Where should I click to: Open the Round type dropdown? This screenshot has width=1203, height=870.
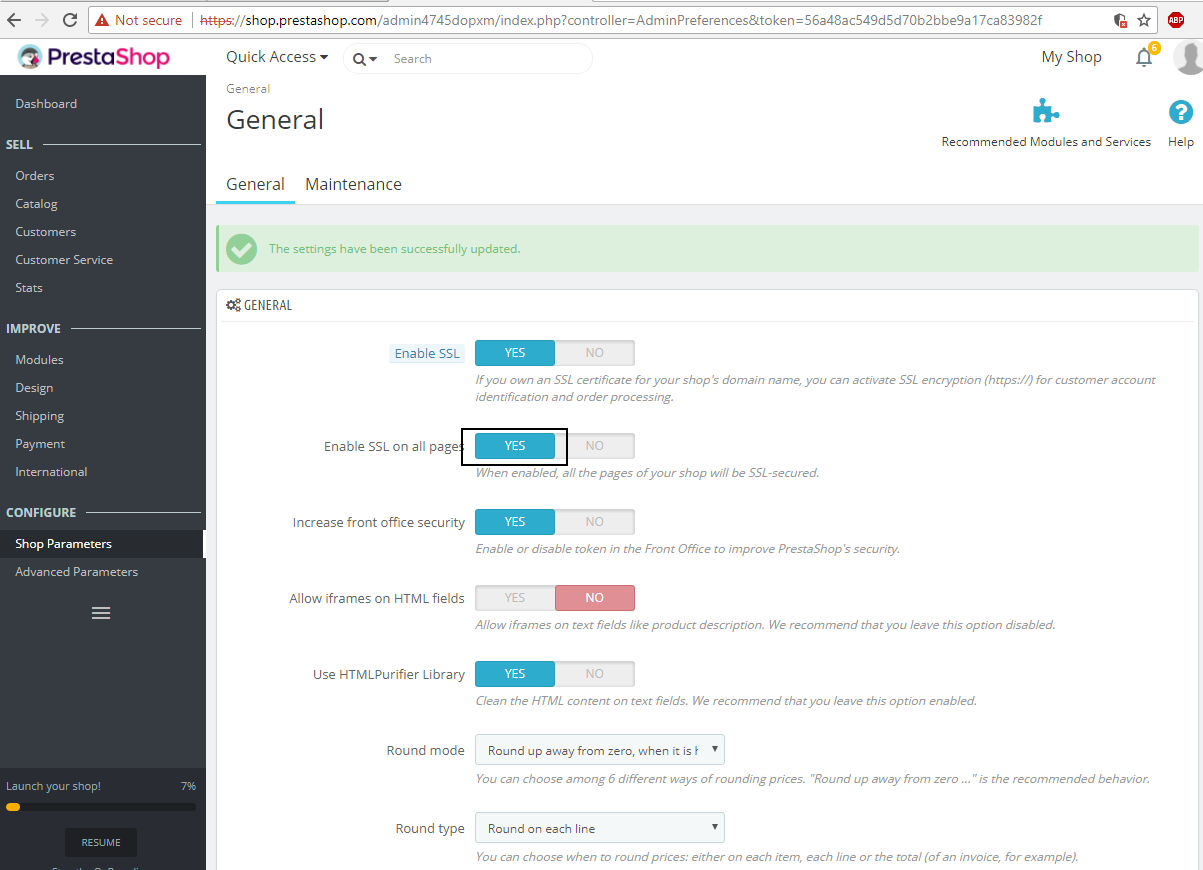pyautogui.click(x=600, y=828)
